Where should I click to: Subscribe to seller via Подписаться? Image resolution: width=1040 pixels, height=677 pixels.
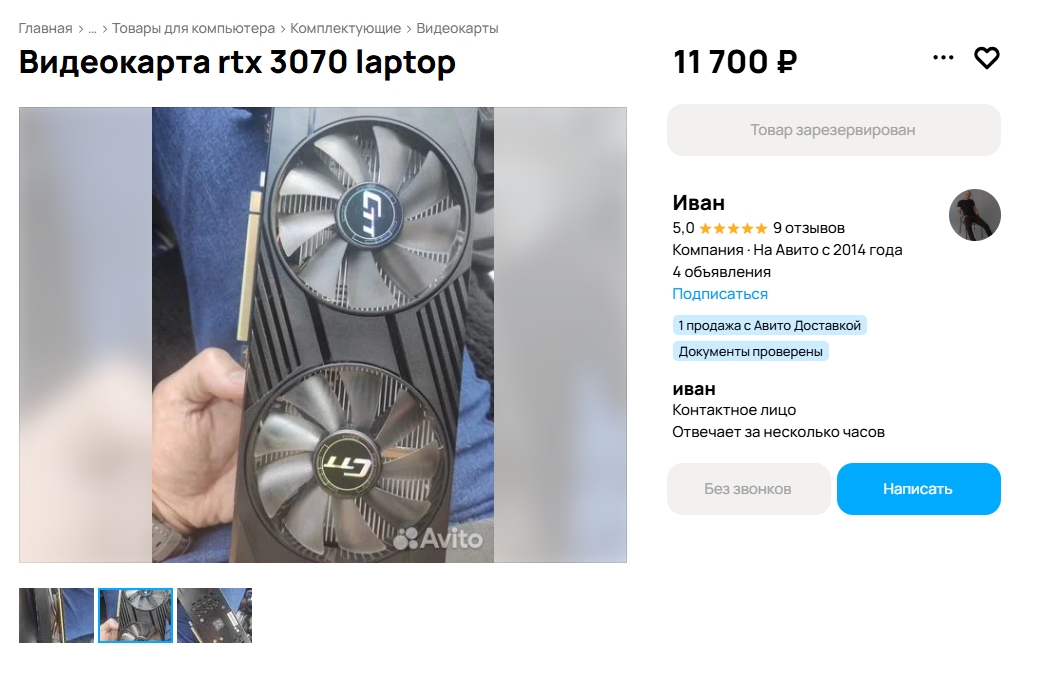tap(720, 294)
